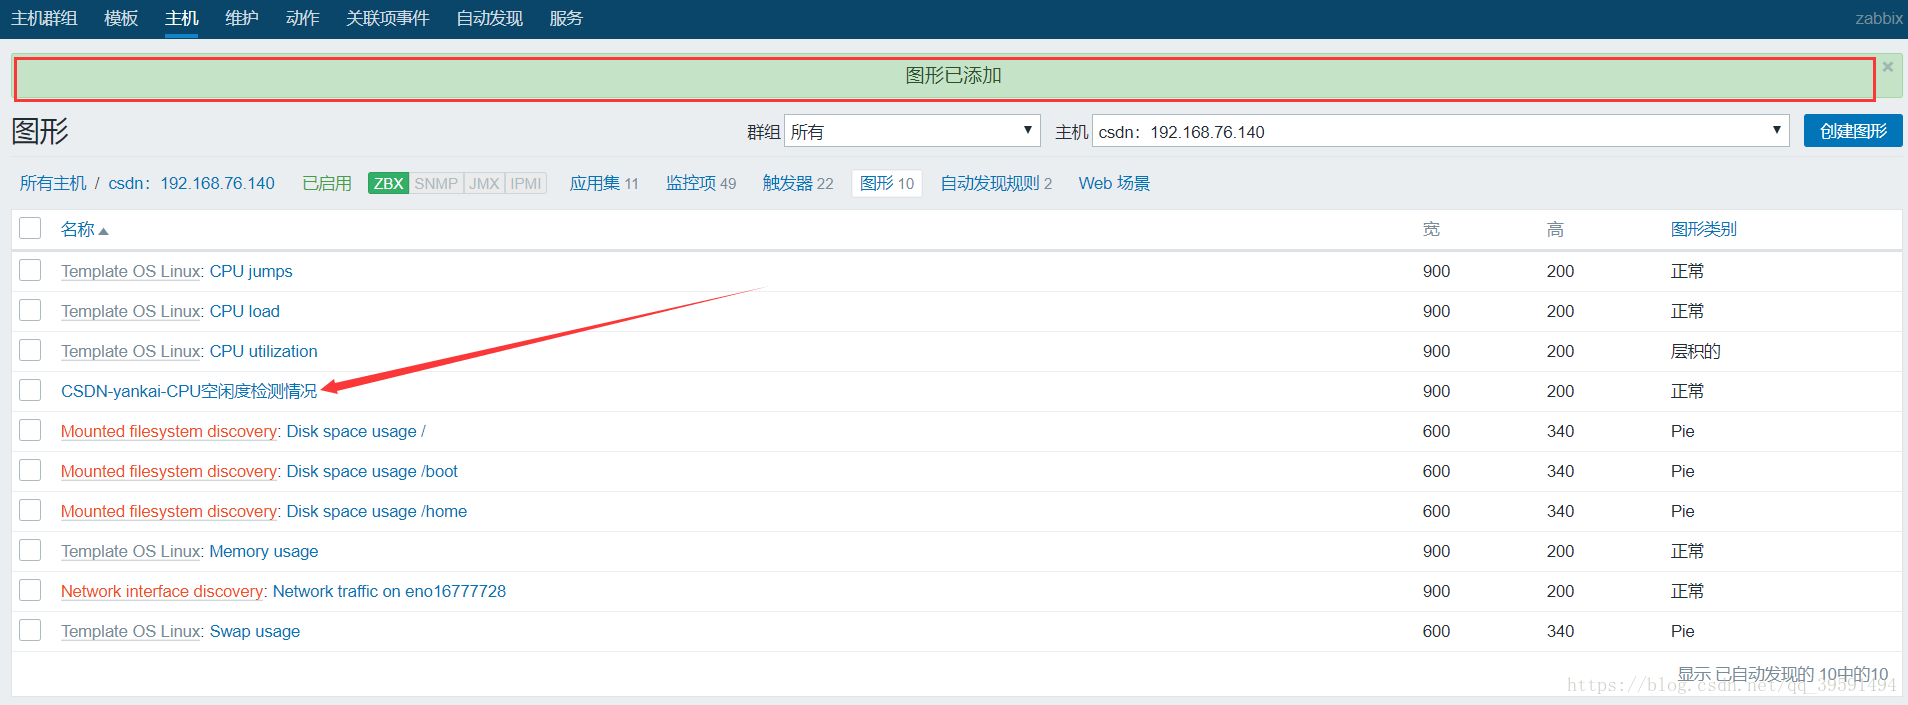The height and width of the screenshot is (705, 1908).
Task: Check the Disk space usage / checkbox
Action: pos(30,430)
